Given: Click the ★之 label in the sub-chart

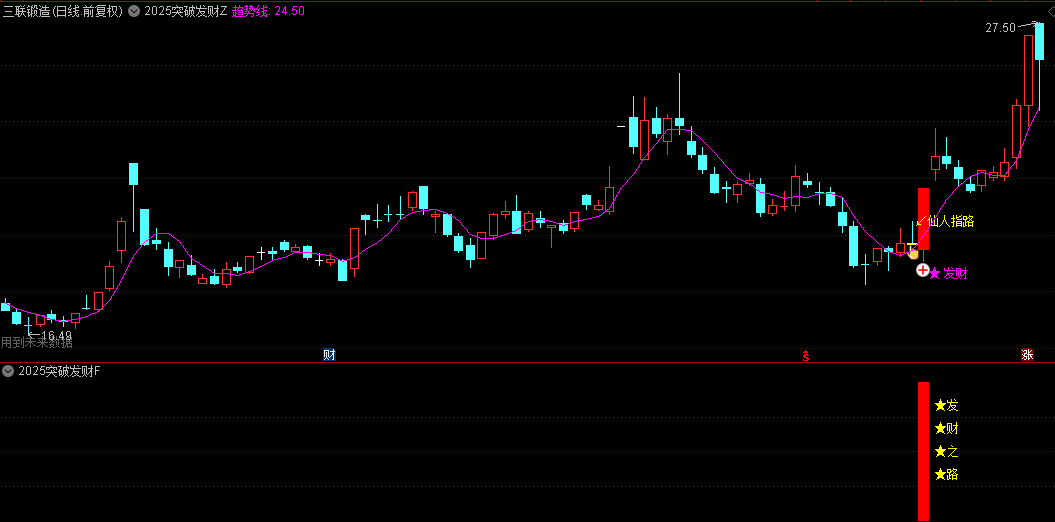Looking at the screenshot, I should (946, 451).
